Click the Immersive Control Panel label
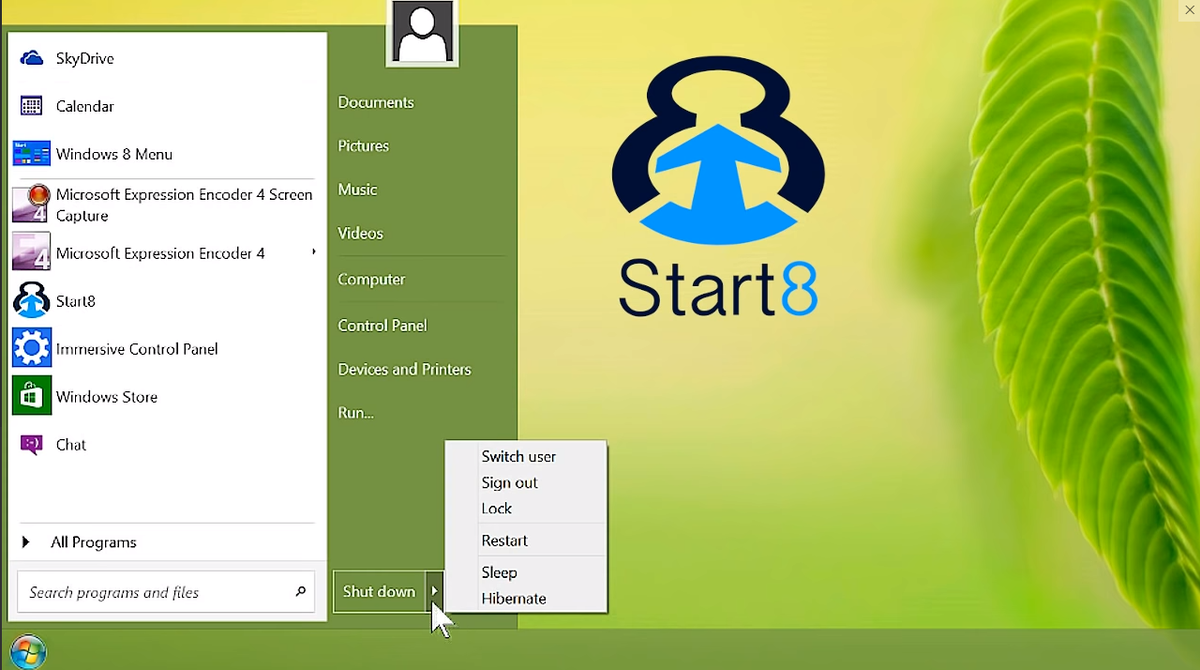The height and width of the screenshot is (670, 1200). coord(137,348)
